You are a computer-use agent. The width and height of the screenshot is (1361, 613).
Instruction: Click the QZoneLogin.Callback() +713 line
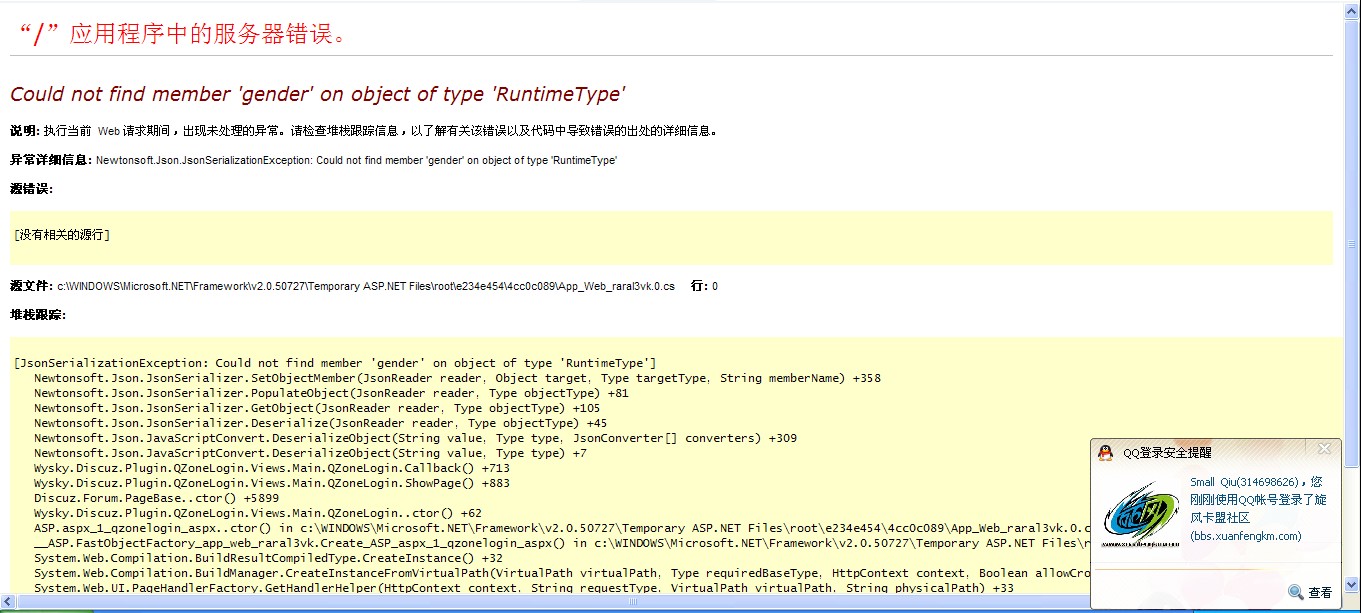tap(271, 468)
